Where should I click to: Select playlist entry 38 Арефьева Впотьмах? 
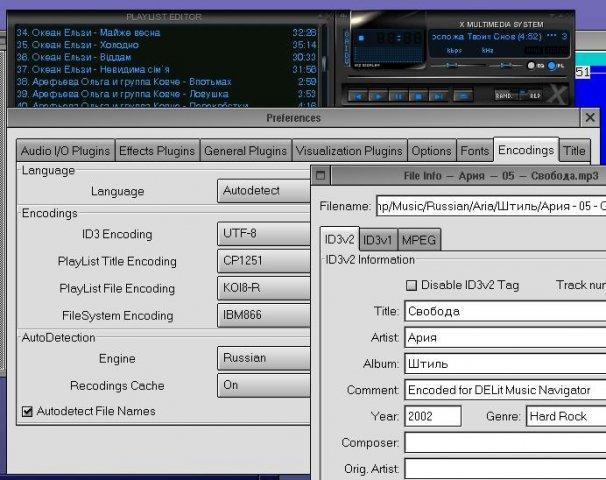point(166,82)
